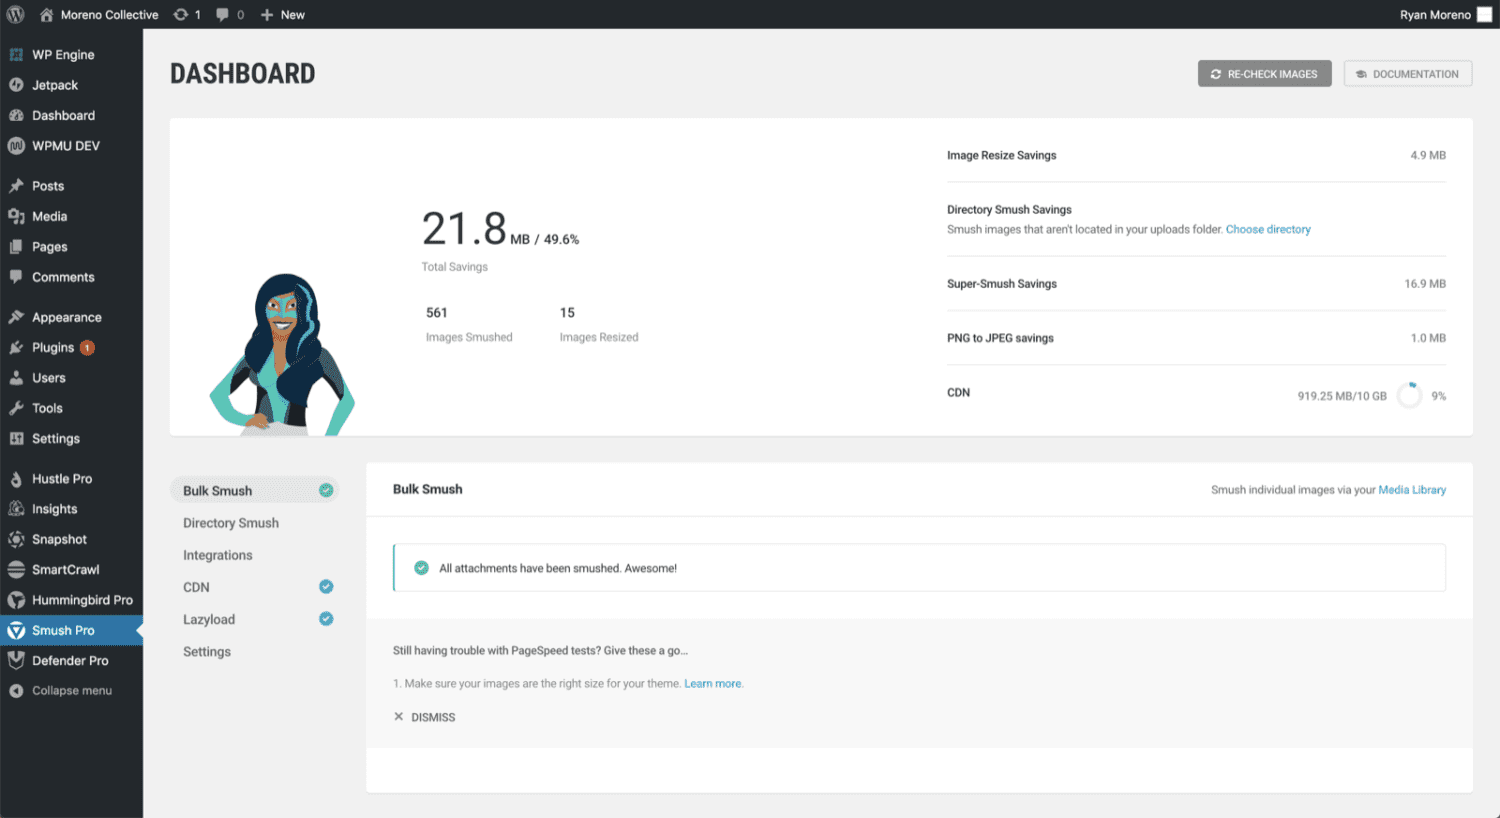Click the CDN usage progress circle
Viewport: 1500px width, 818px height.
tap(1409, 394)
